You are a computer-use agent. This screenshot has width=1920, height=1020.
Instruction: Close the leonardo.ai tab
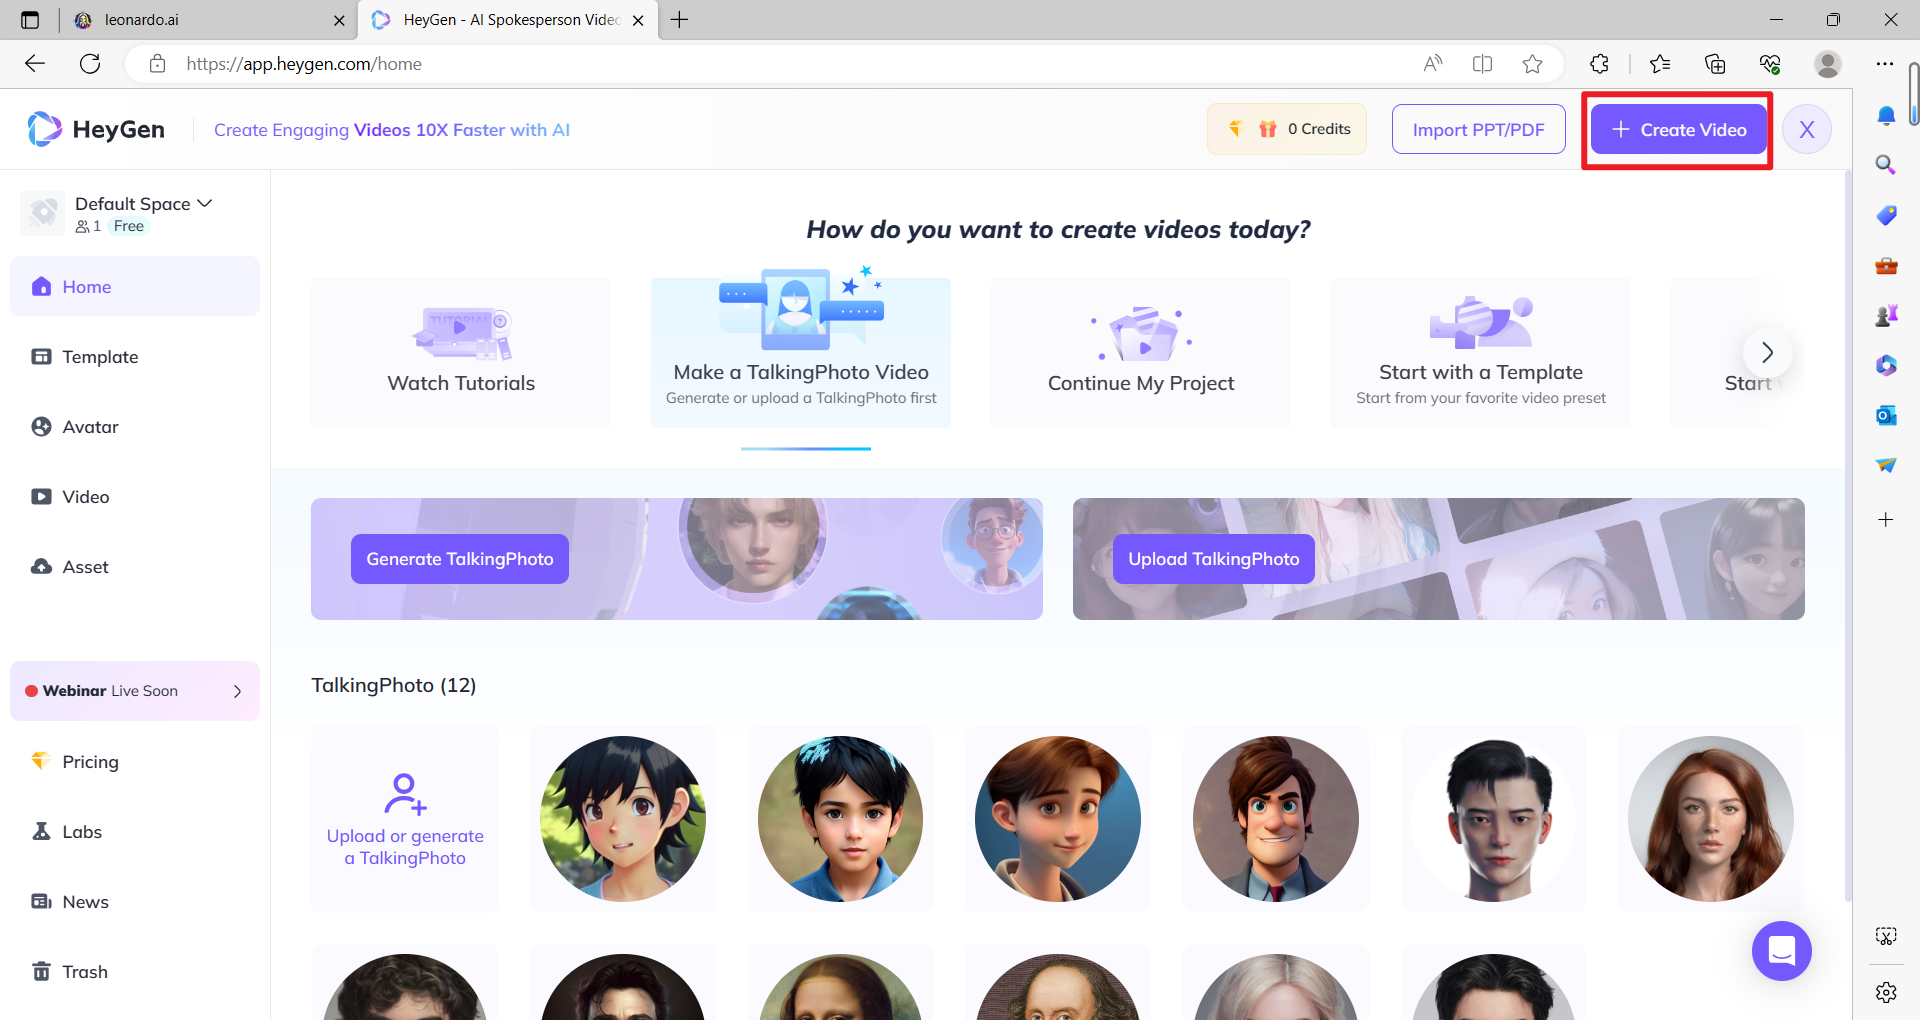coord(339,20)
